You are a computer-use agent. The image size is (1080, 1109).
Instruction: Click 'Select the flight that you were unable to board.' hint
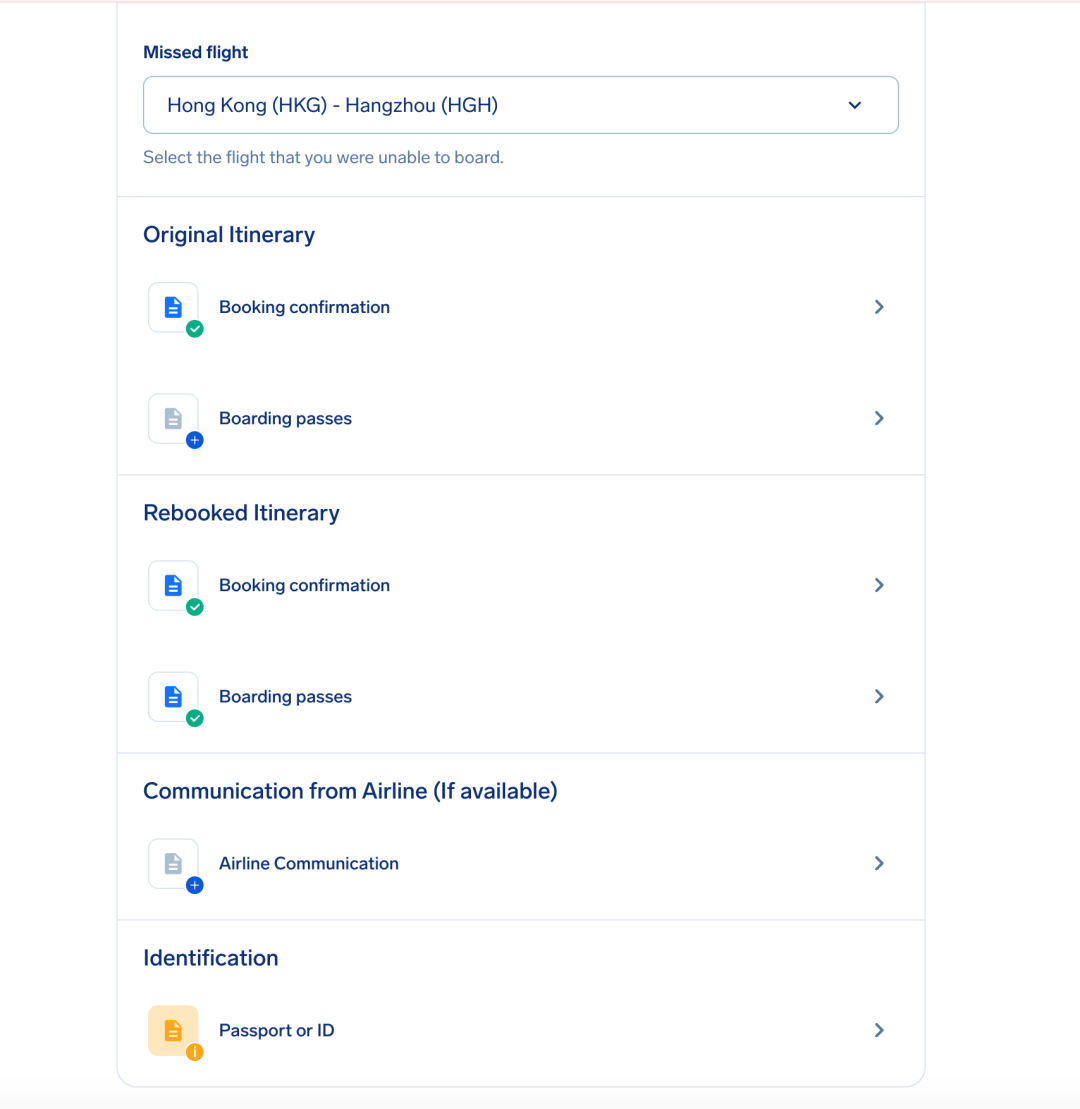[x=323, y=157]
